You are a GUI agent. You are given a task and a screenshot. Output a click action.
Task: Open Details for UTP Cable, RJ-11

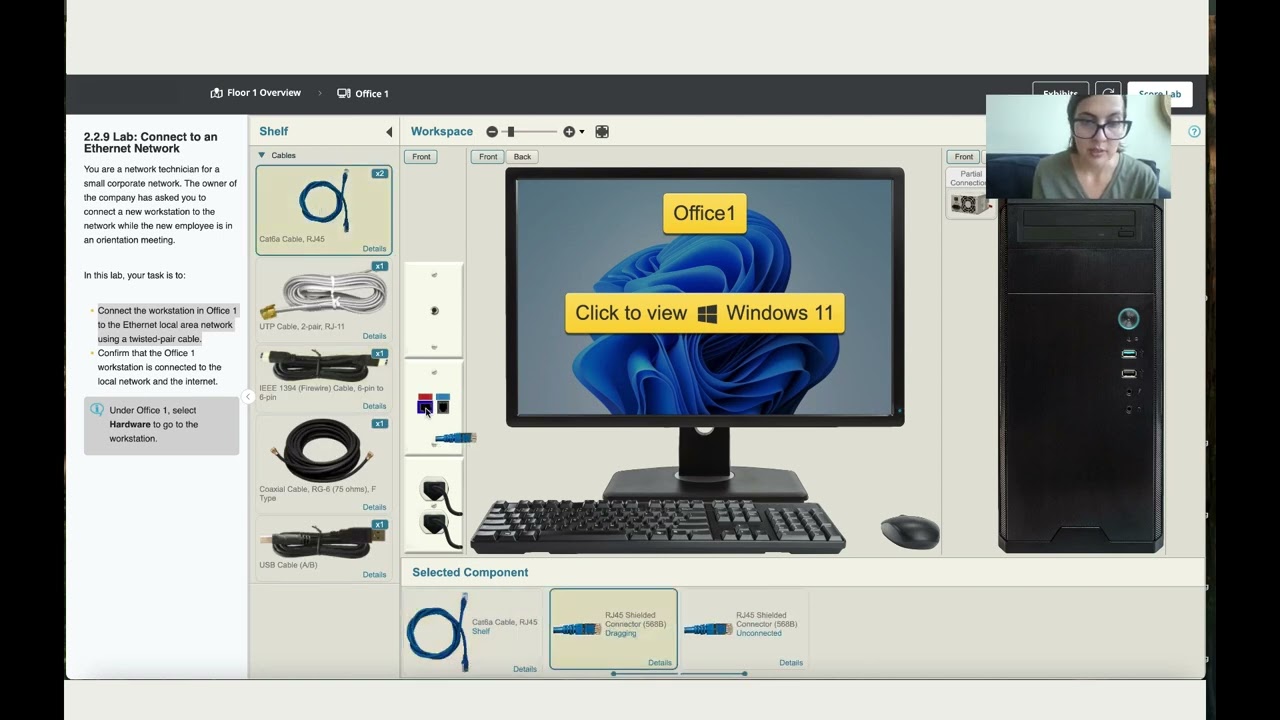coord(374,336)
